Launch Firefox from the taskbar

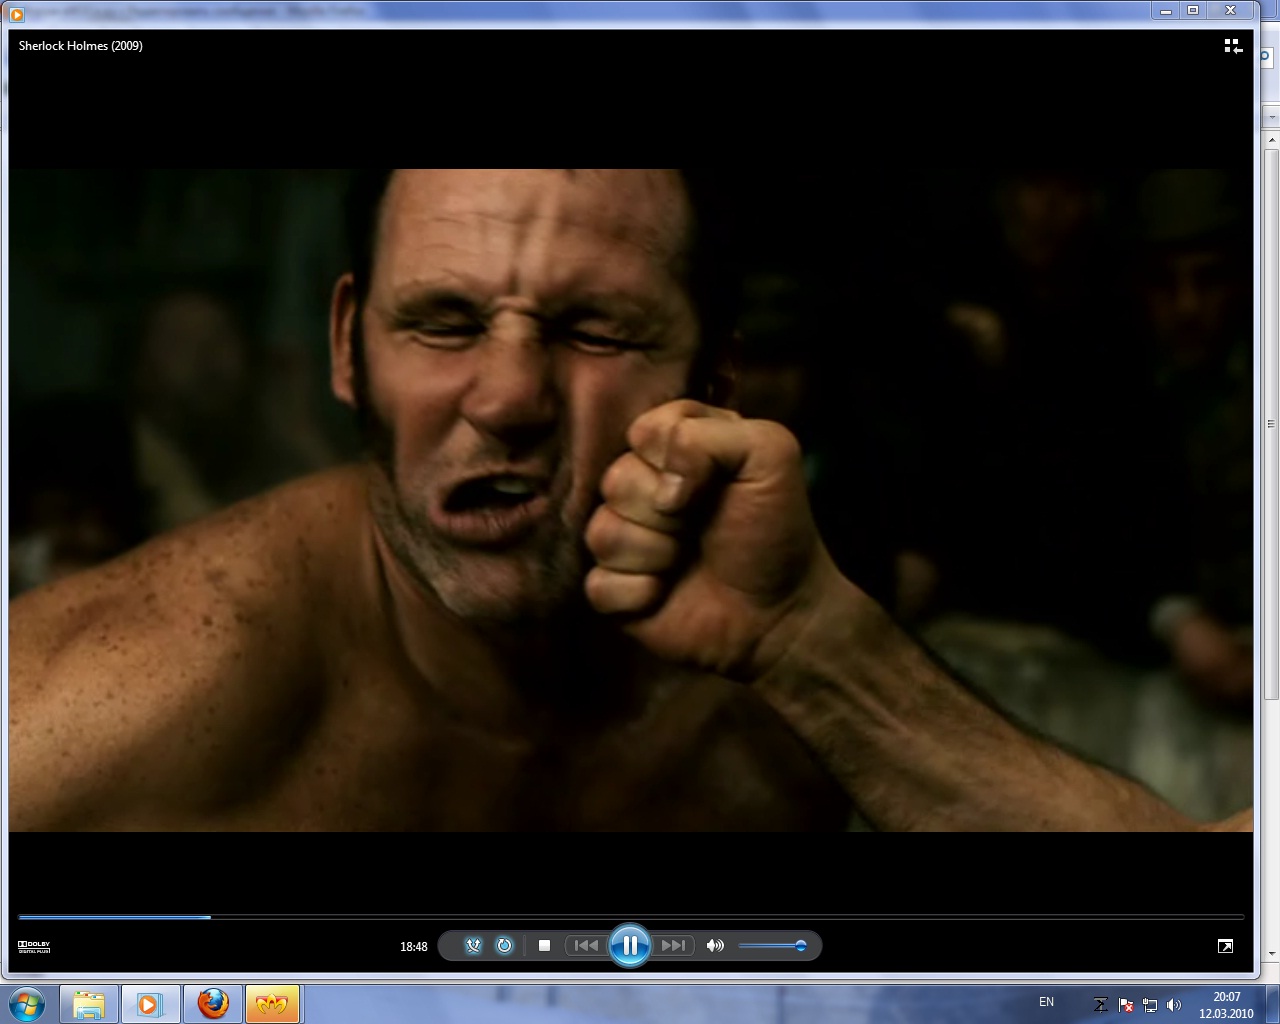pos(212,1003)
